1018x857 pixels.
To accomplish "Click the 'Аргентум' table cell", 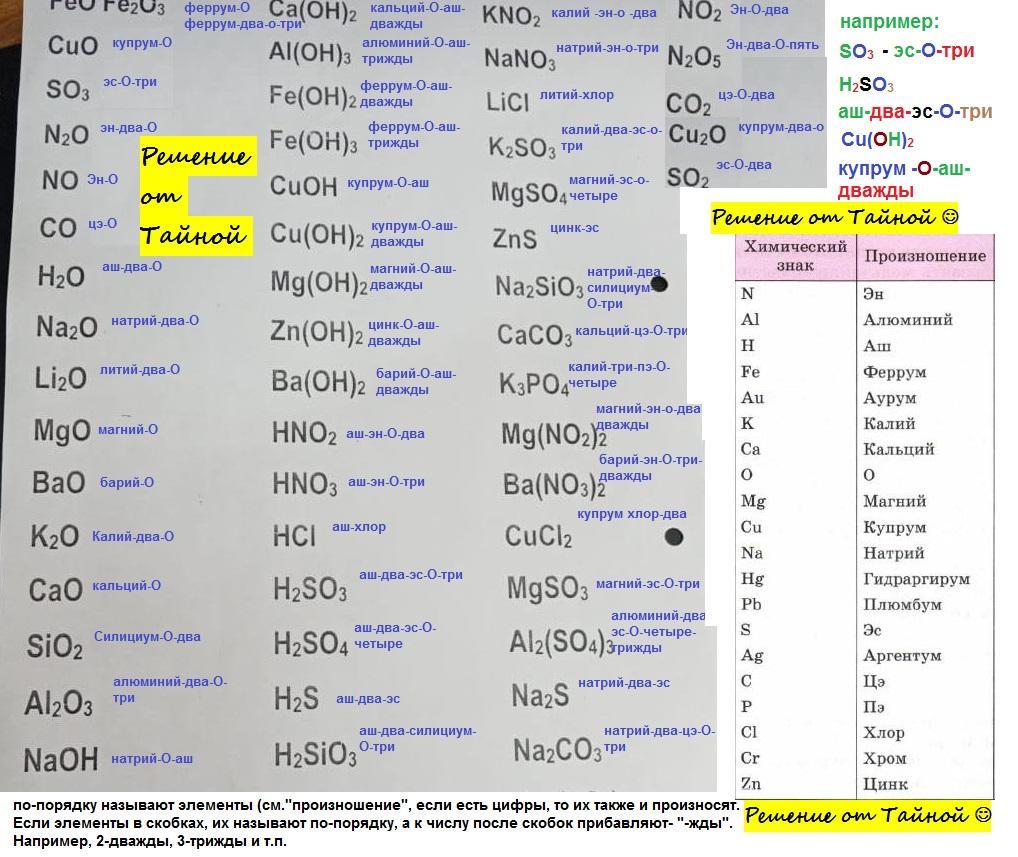I will [x=902, y=656].
